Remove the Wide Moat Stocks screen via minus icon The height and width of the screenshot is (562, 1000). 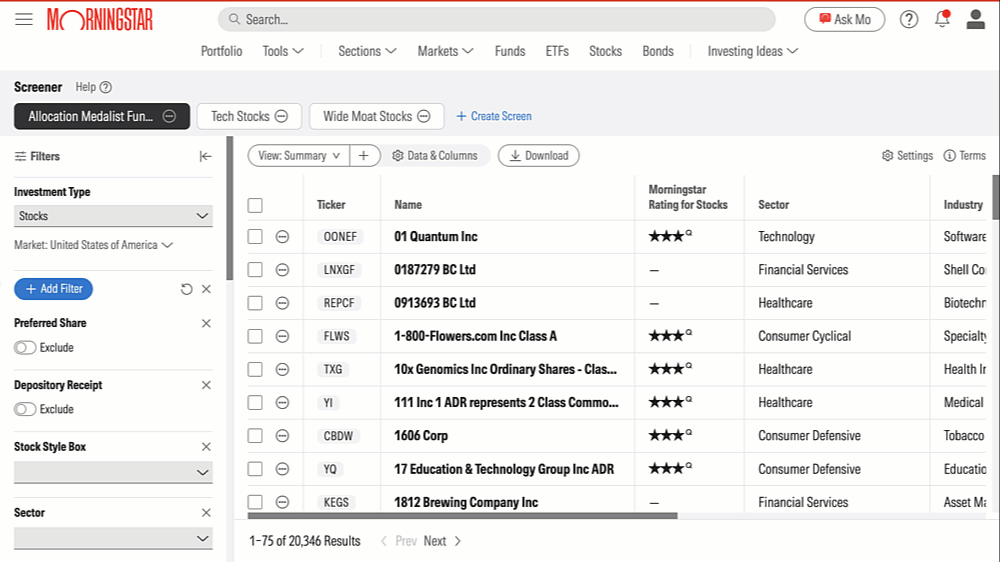423,116
